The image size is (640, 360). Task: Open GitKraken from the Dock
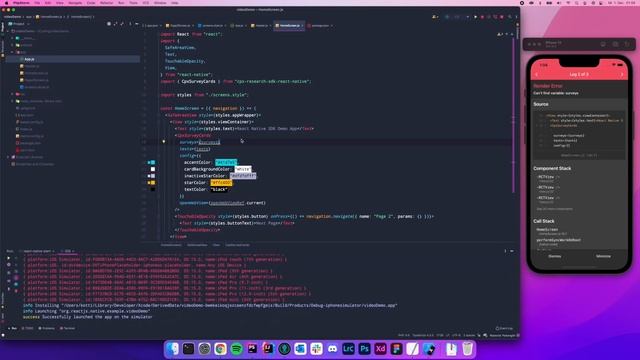coord(284,349)
